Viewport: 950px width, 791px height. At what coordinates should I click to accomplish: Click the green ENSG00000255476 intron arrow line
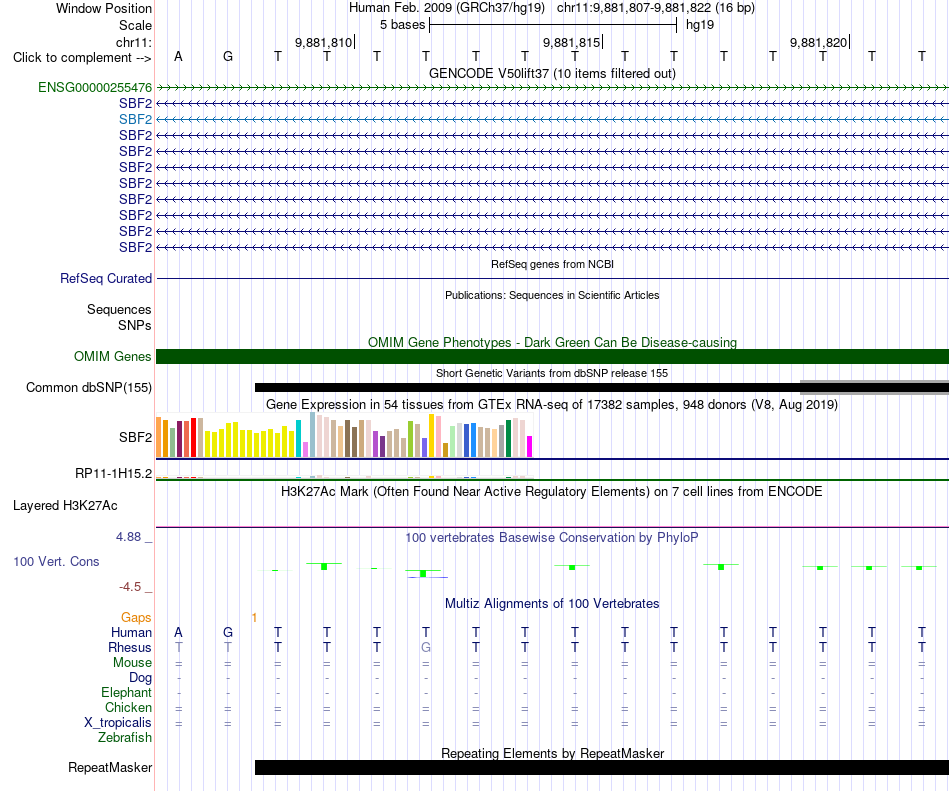(552, 88)
